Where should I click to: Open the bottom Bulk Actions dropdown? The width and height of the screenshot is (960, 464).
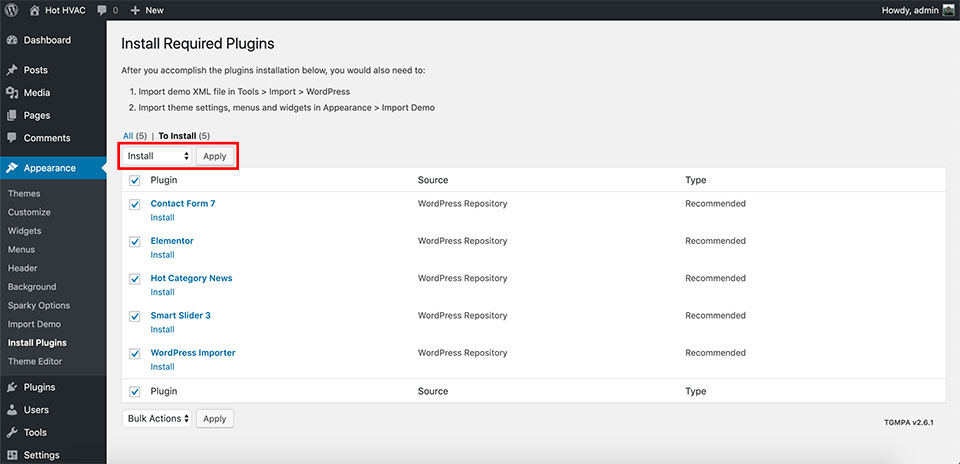157,419
